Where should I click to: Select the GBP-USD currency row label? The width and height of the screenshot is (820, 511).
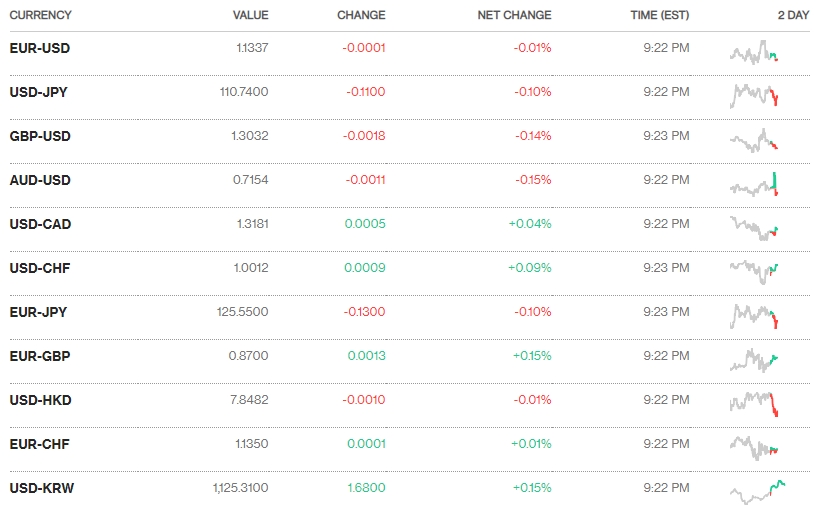[39, 136]
